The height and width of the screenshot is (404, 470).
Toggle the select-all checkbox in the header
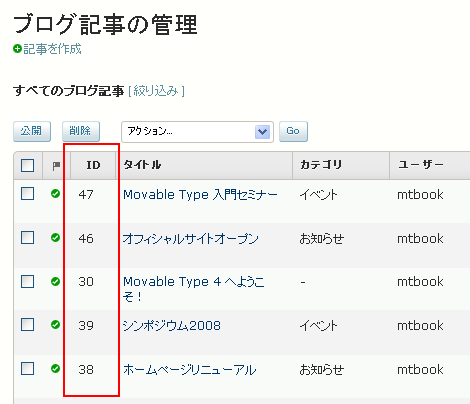click(27, 165)
